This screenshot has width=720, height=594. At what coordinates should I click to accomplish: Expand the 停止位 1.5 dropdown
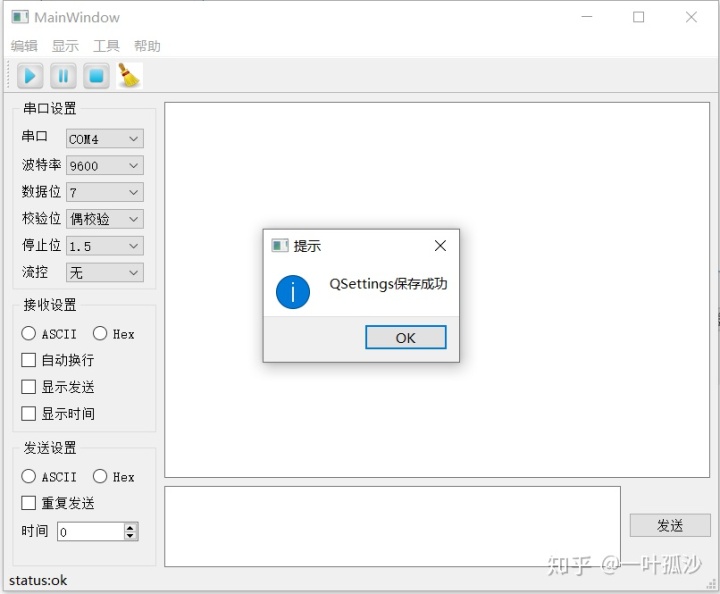coord(105,246)
